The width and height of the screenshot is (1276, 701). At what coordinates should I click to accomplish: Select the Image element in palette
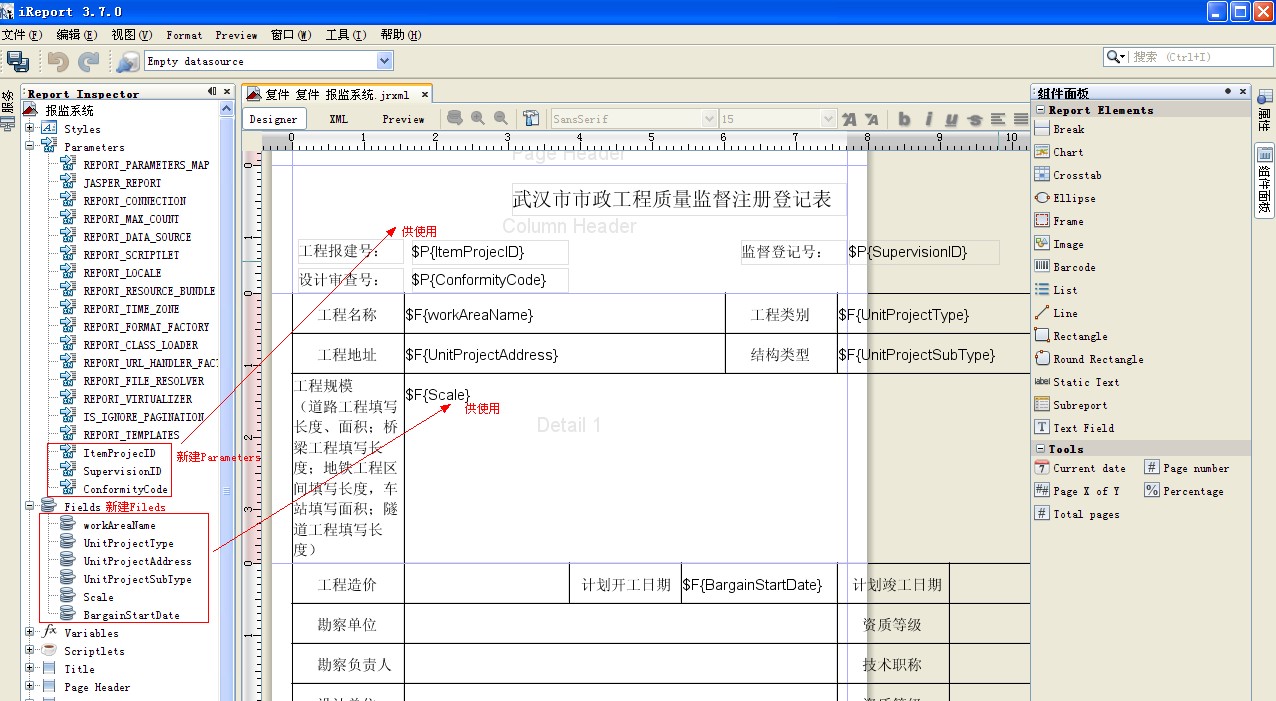click(x=1059, y=244)
